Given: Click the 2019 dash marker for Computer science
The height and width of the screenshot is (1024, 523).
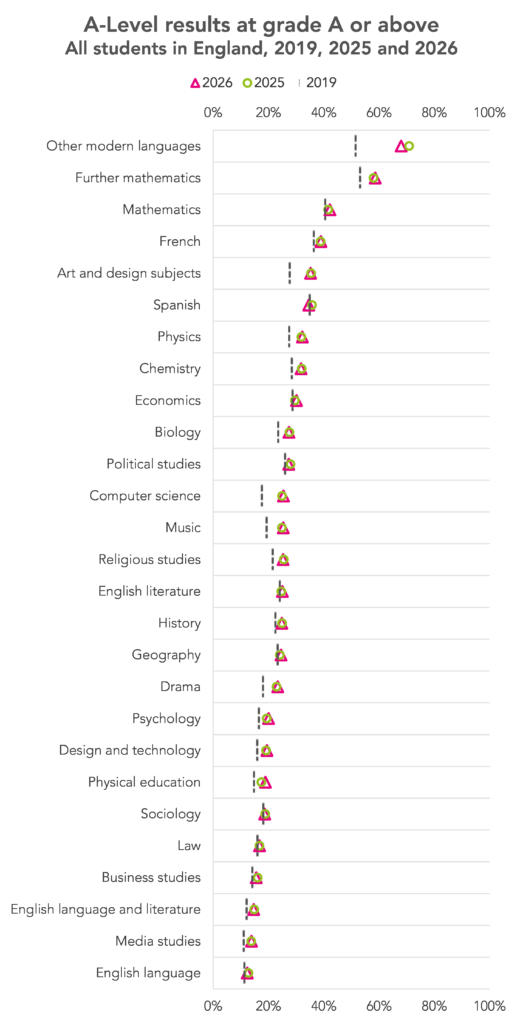Looking at the screenshot, I should [x=262, y=496].
